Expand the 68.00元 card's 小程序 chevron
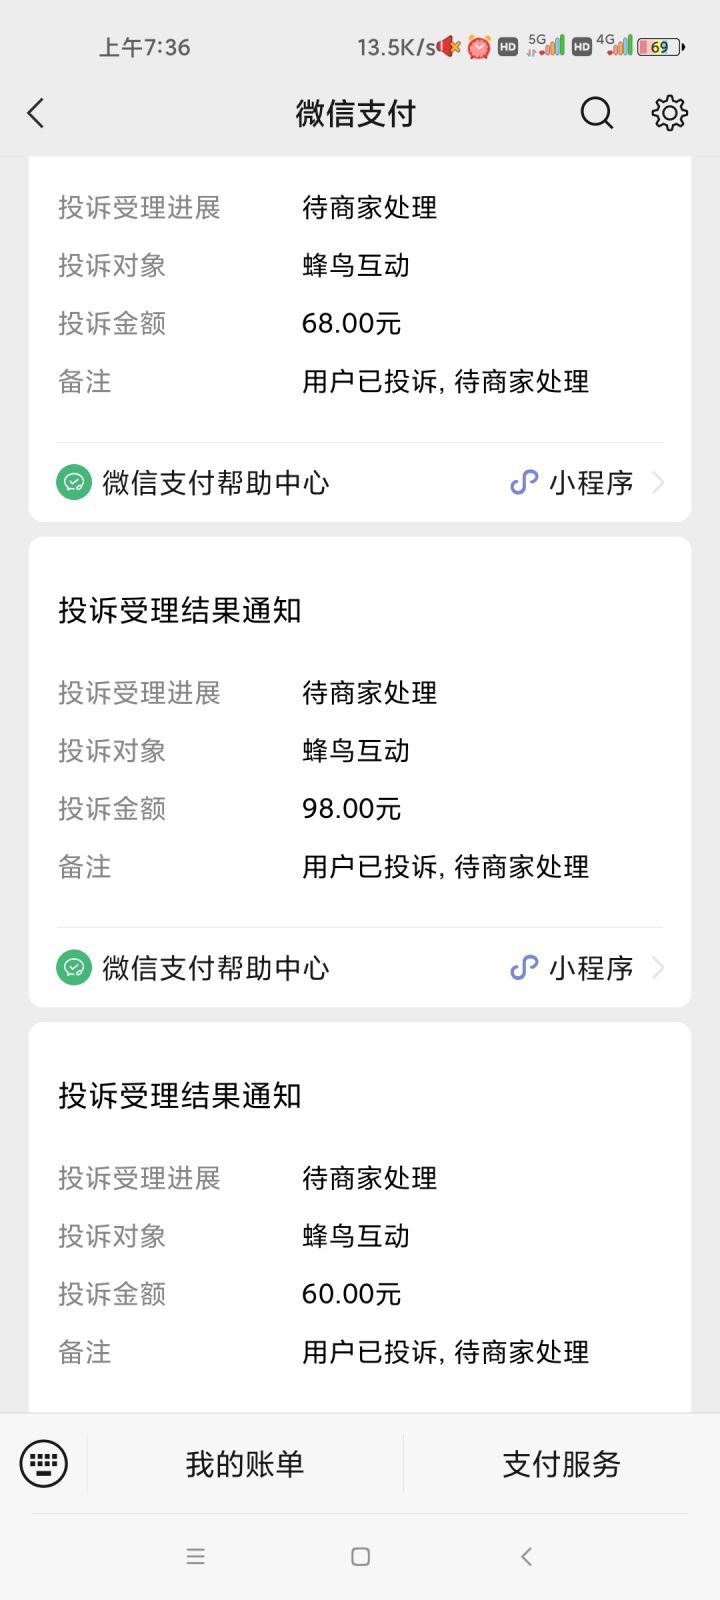 point(658,483)
